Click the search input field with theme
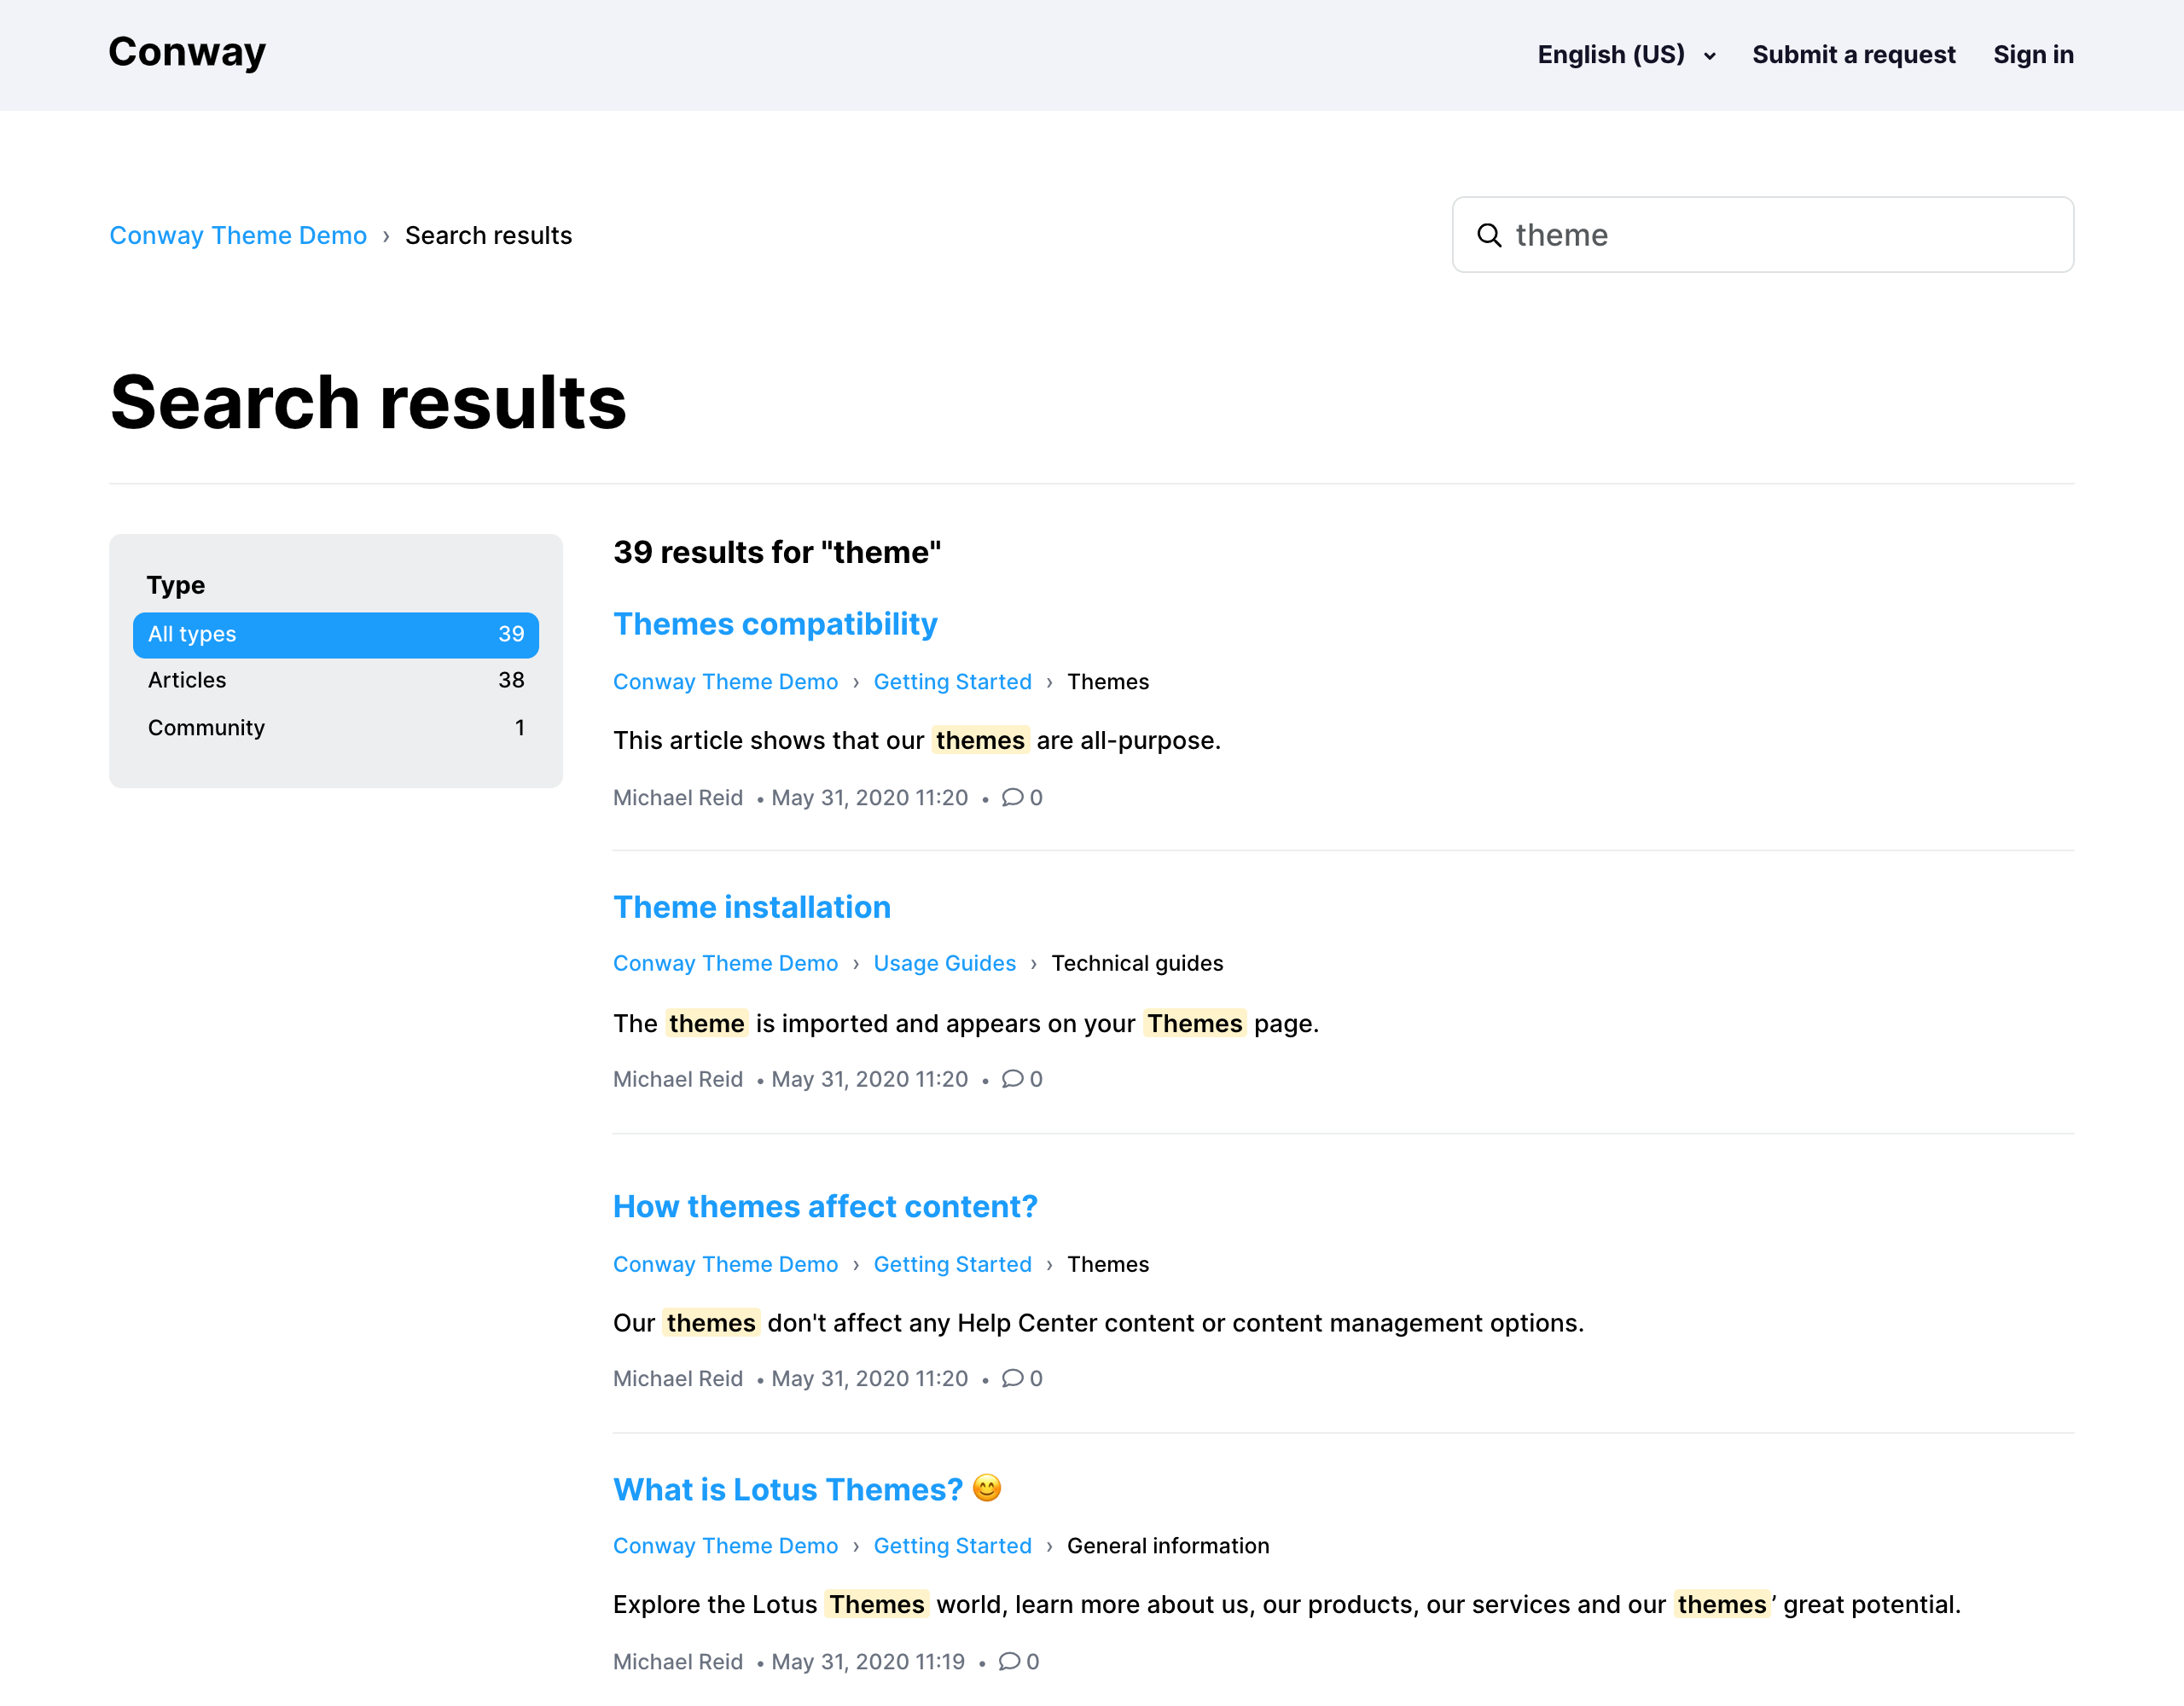The height and width of the screenshot is (1706, 2184). (1780, 235)
